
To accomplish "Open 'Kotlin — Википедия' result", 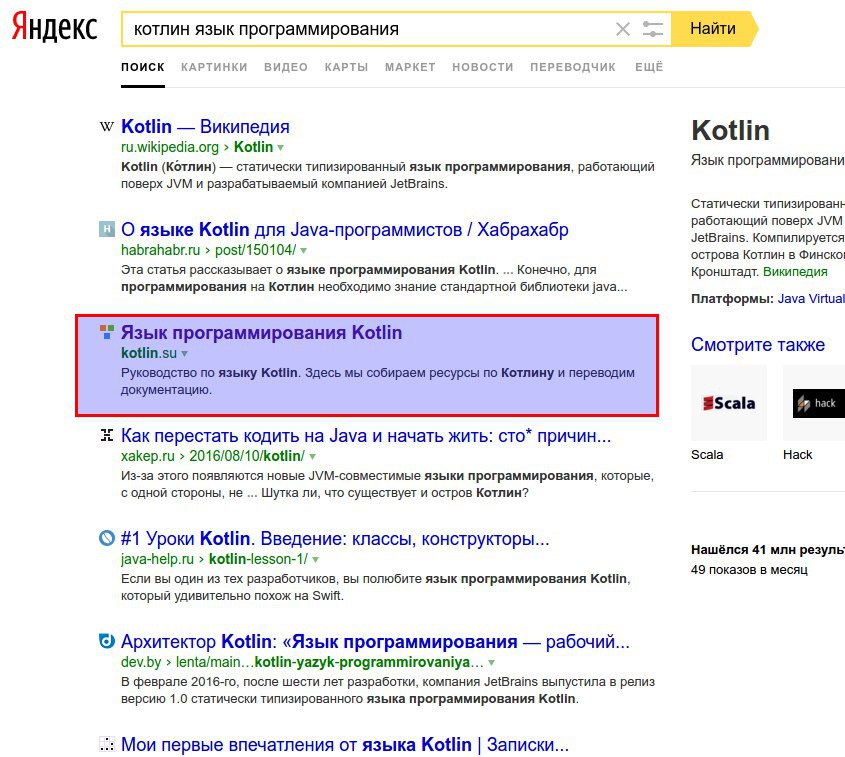I will click(205, 127).
